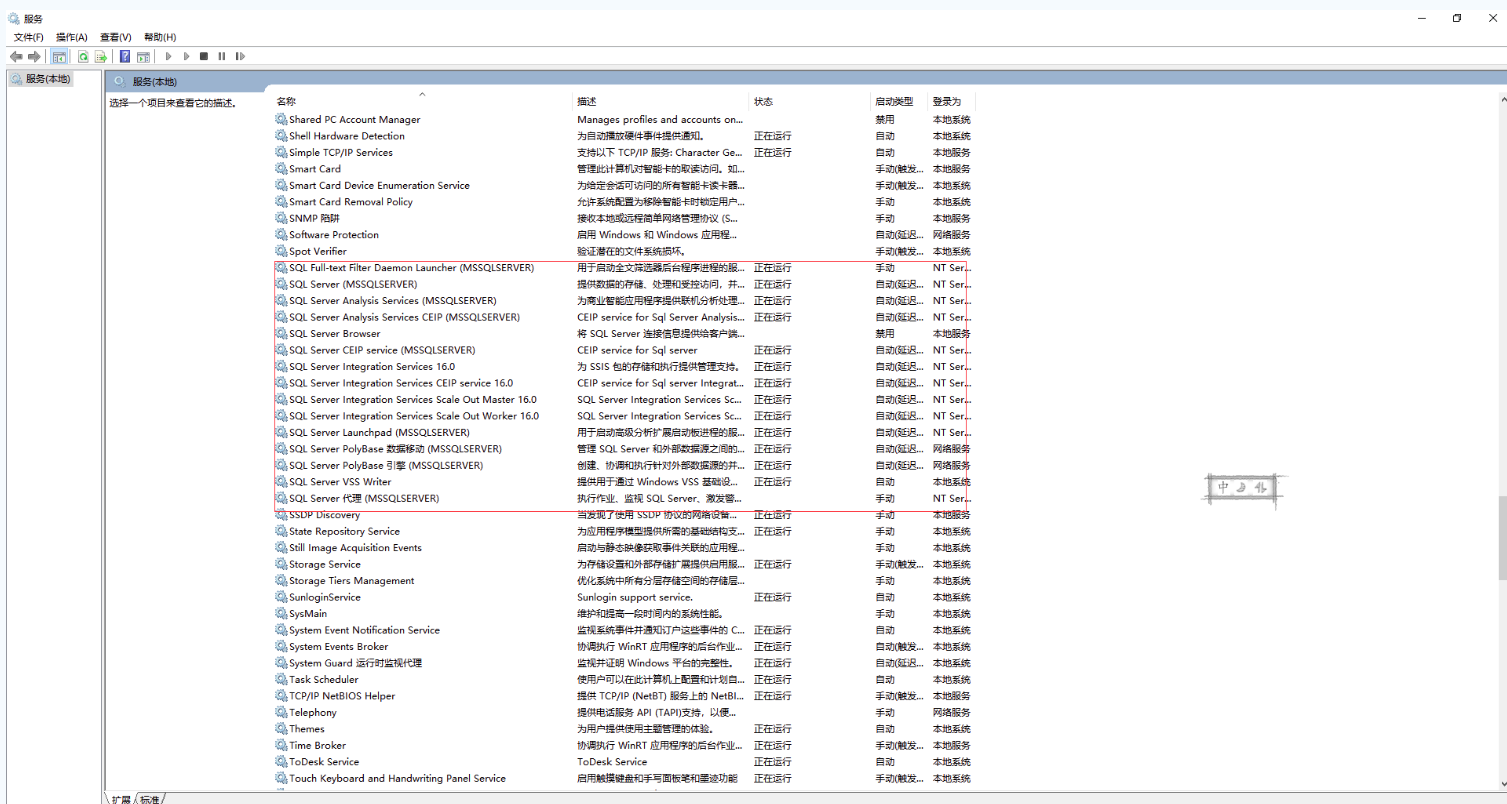Image resolution: width=1507 pixels, height=804 pixels.
Task: Click the gear icon of State Repository Service
Action: pyautogui.click(x=281, y=532)
